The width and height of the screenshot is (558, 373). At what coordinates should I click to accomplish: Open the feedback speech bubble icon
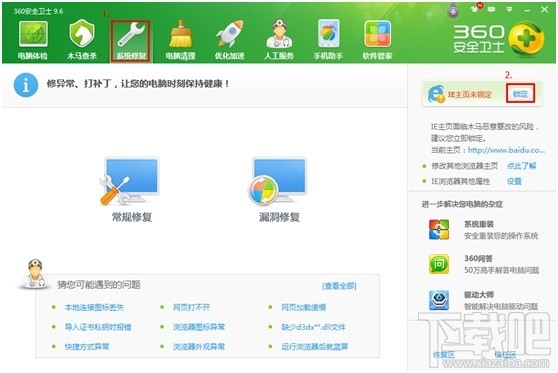pyautogui.click(x=491, y=10)
